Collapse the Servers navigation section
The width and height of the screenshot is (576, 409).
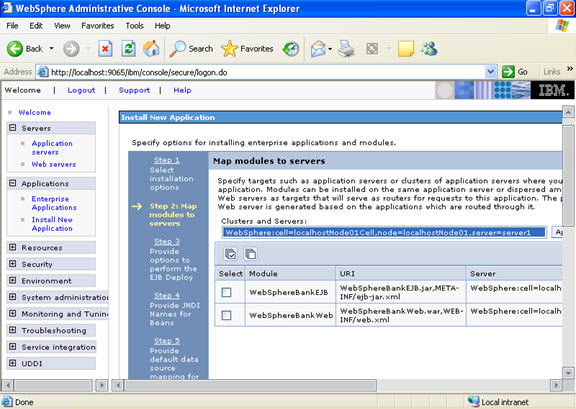pos(12,128)
